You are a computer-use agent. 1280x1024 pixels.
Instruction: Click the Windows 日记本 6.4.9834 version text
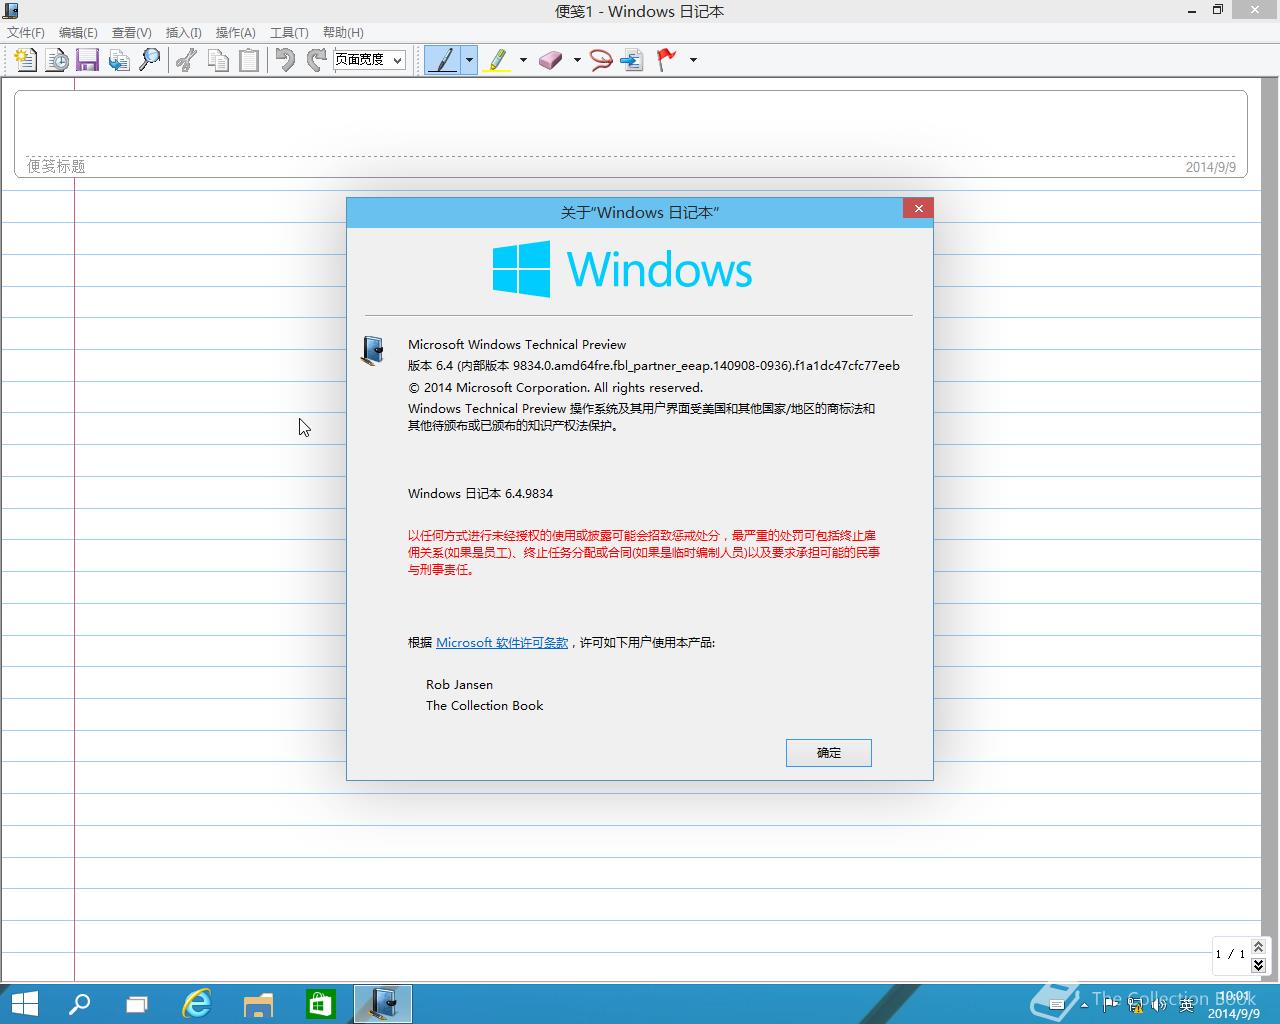click(x=480, y=494)
